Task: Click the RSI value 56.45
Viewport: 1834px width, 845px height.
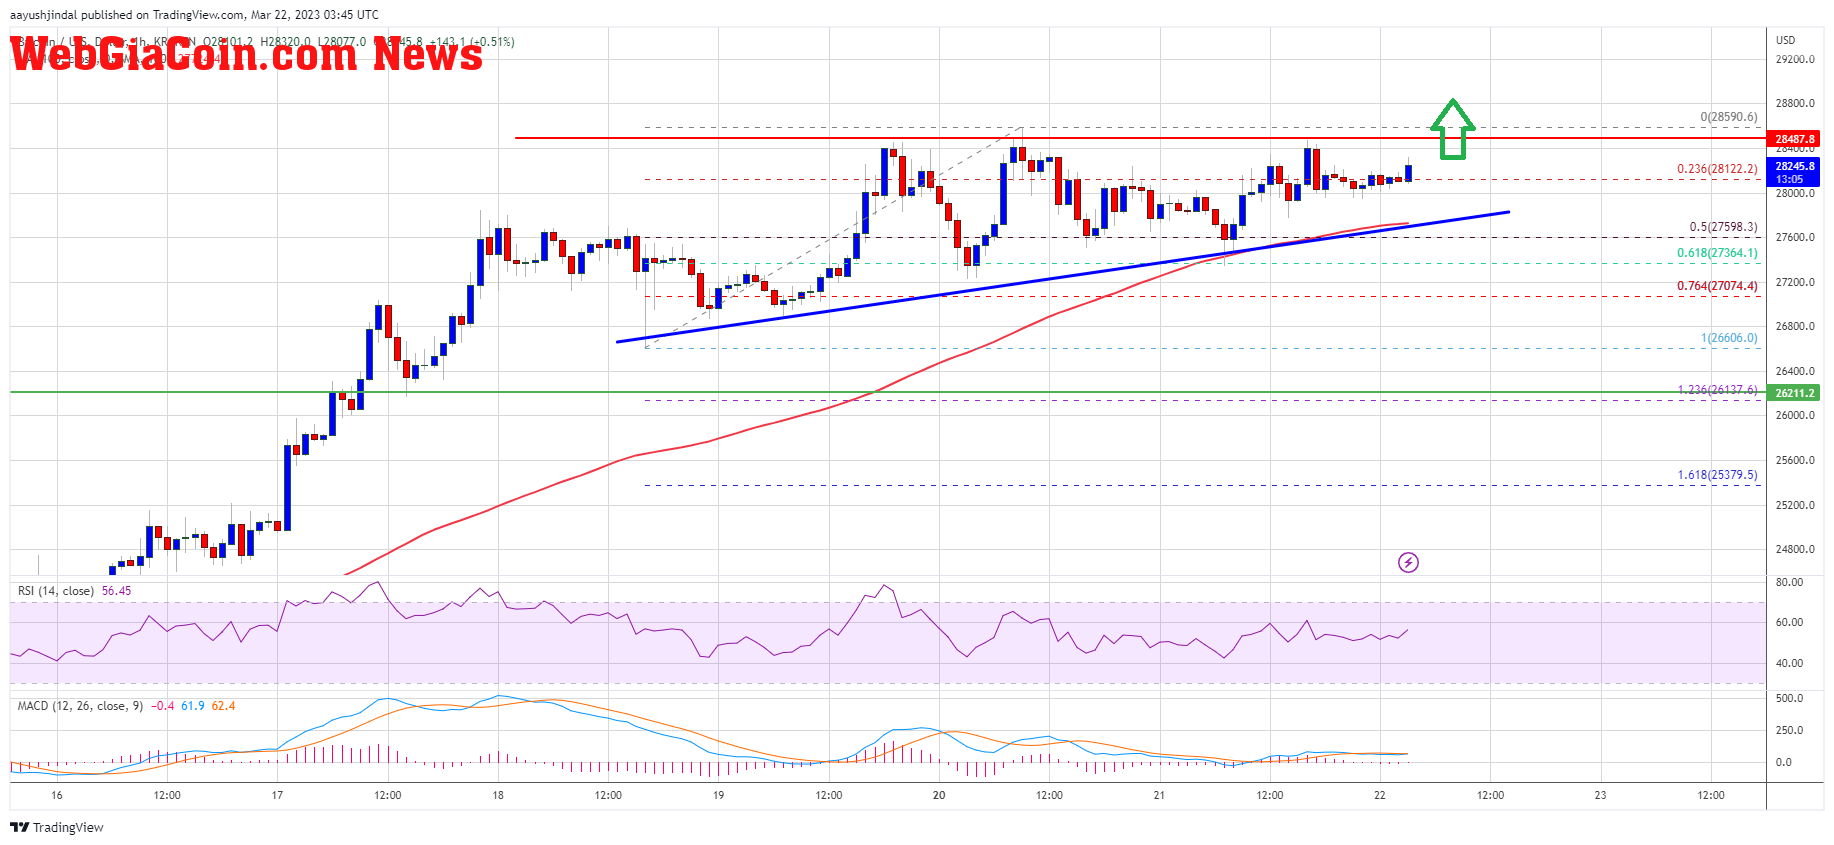Action: point(116,591)
